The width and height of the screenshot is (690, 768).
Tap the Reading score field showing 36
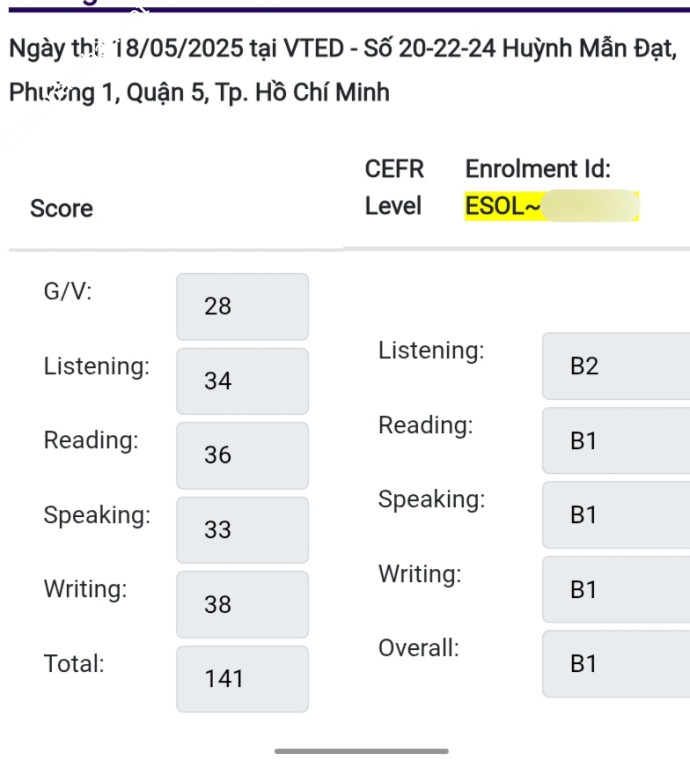tap(242, 455)
